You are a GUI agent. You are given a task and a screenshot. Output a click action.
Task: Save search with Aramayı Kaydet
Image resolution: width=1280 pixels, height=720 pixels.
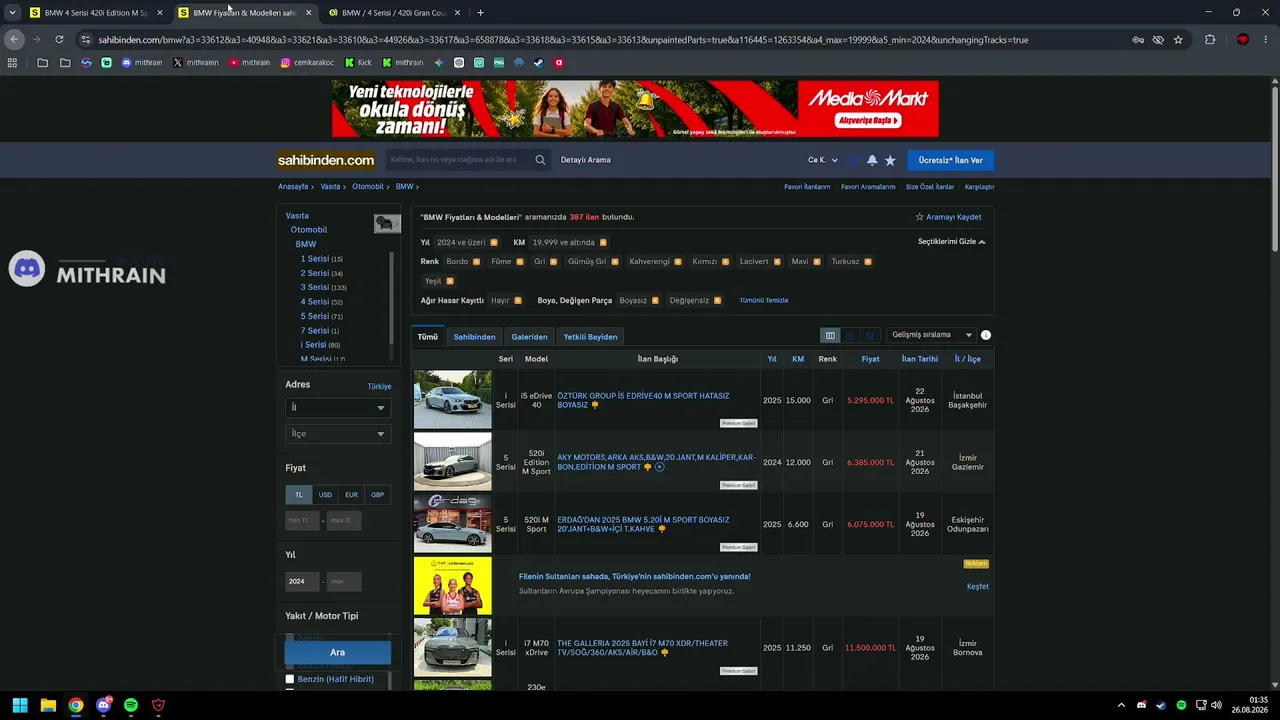click(948, 217)
